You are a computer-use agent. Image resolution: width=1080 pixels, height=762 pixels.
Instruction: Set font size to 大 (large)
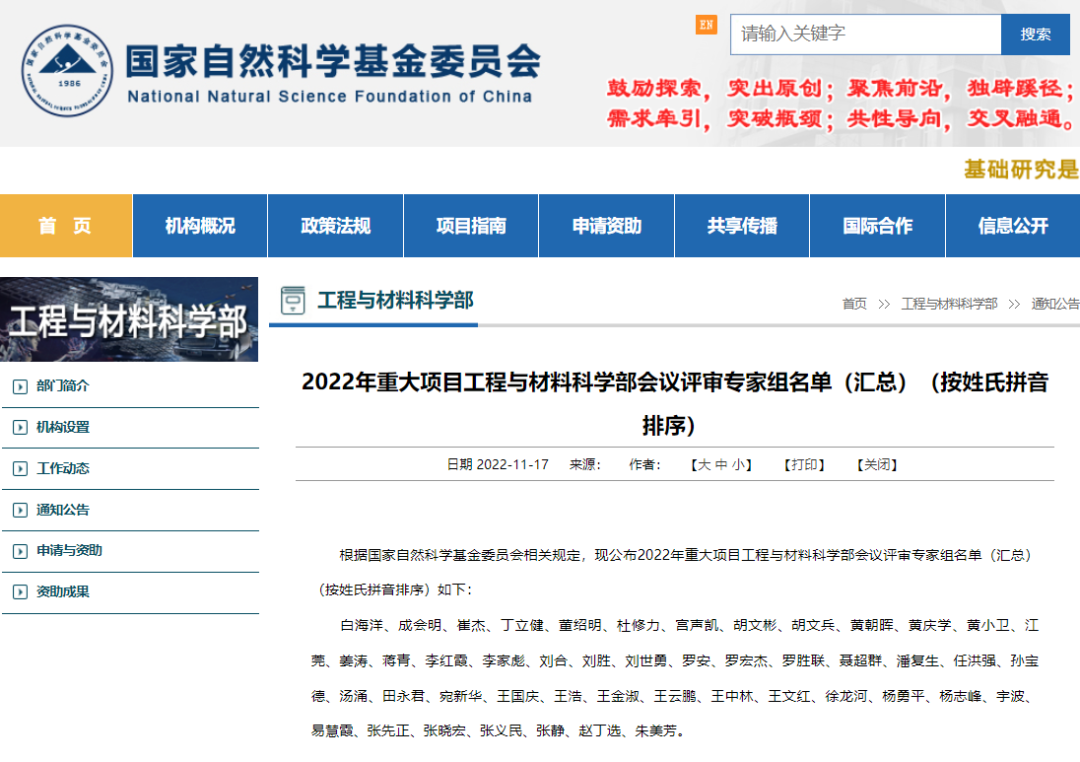[704, 465]
